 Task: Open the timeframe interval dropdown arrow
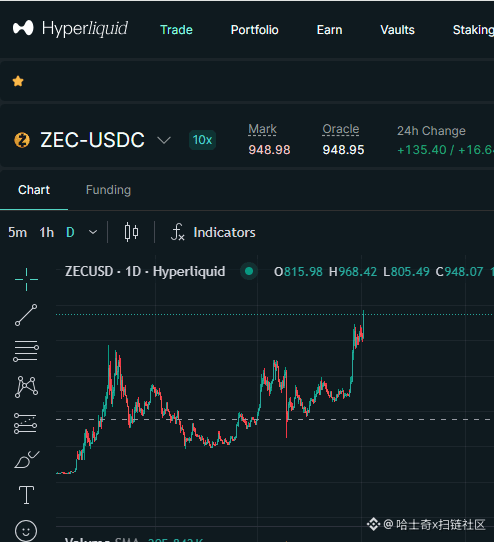pyautogui.click(x=93, y=232)
